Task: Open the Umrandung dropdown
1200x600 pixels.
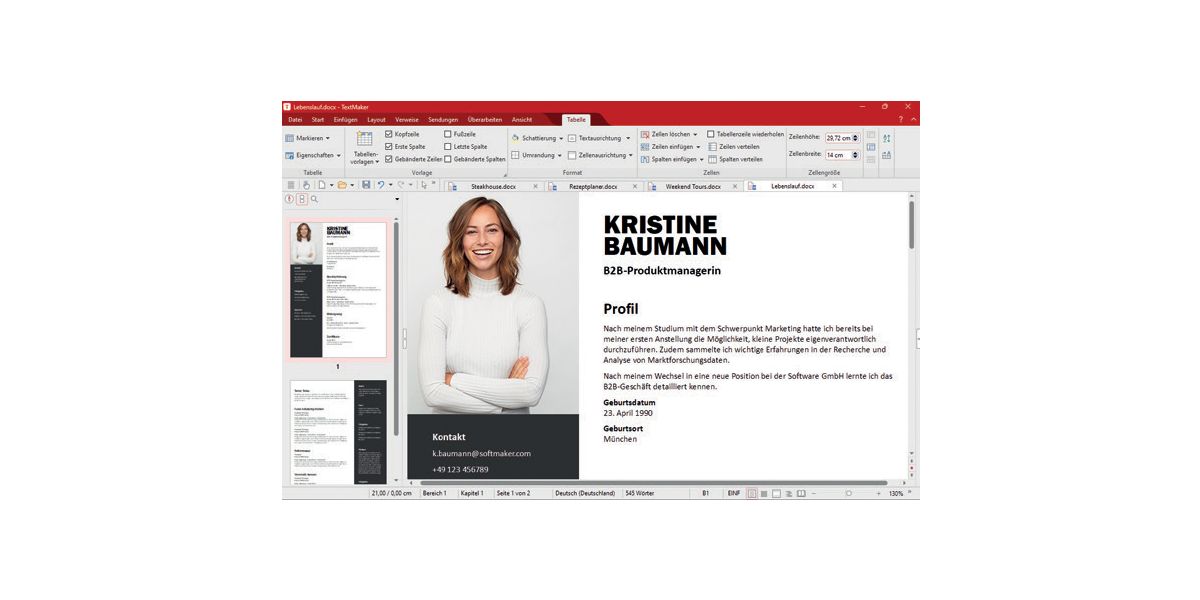Action: click(536, 155)
